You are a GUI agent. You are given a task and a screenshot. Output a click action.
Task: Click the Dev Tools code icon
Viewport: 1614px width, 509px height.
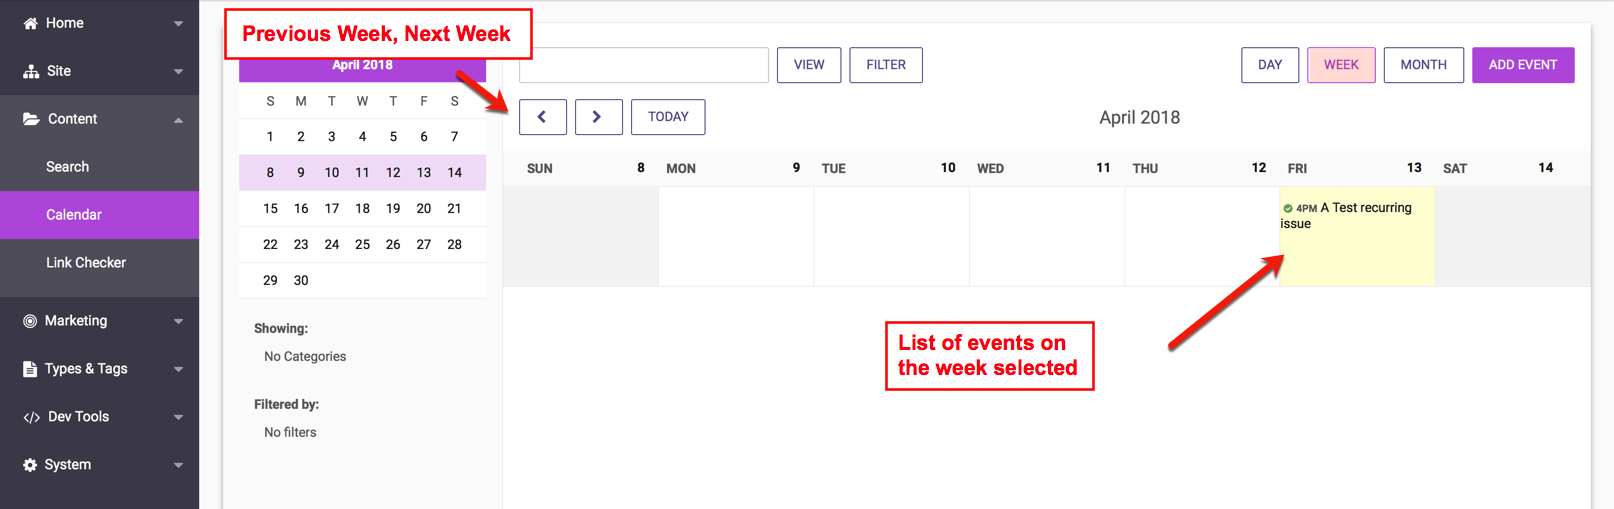(x=31, y=417)
